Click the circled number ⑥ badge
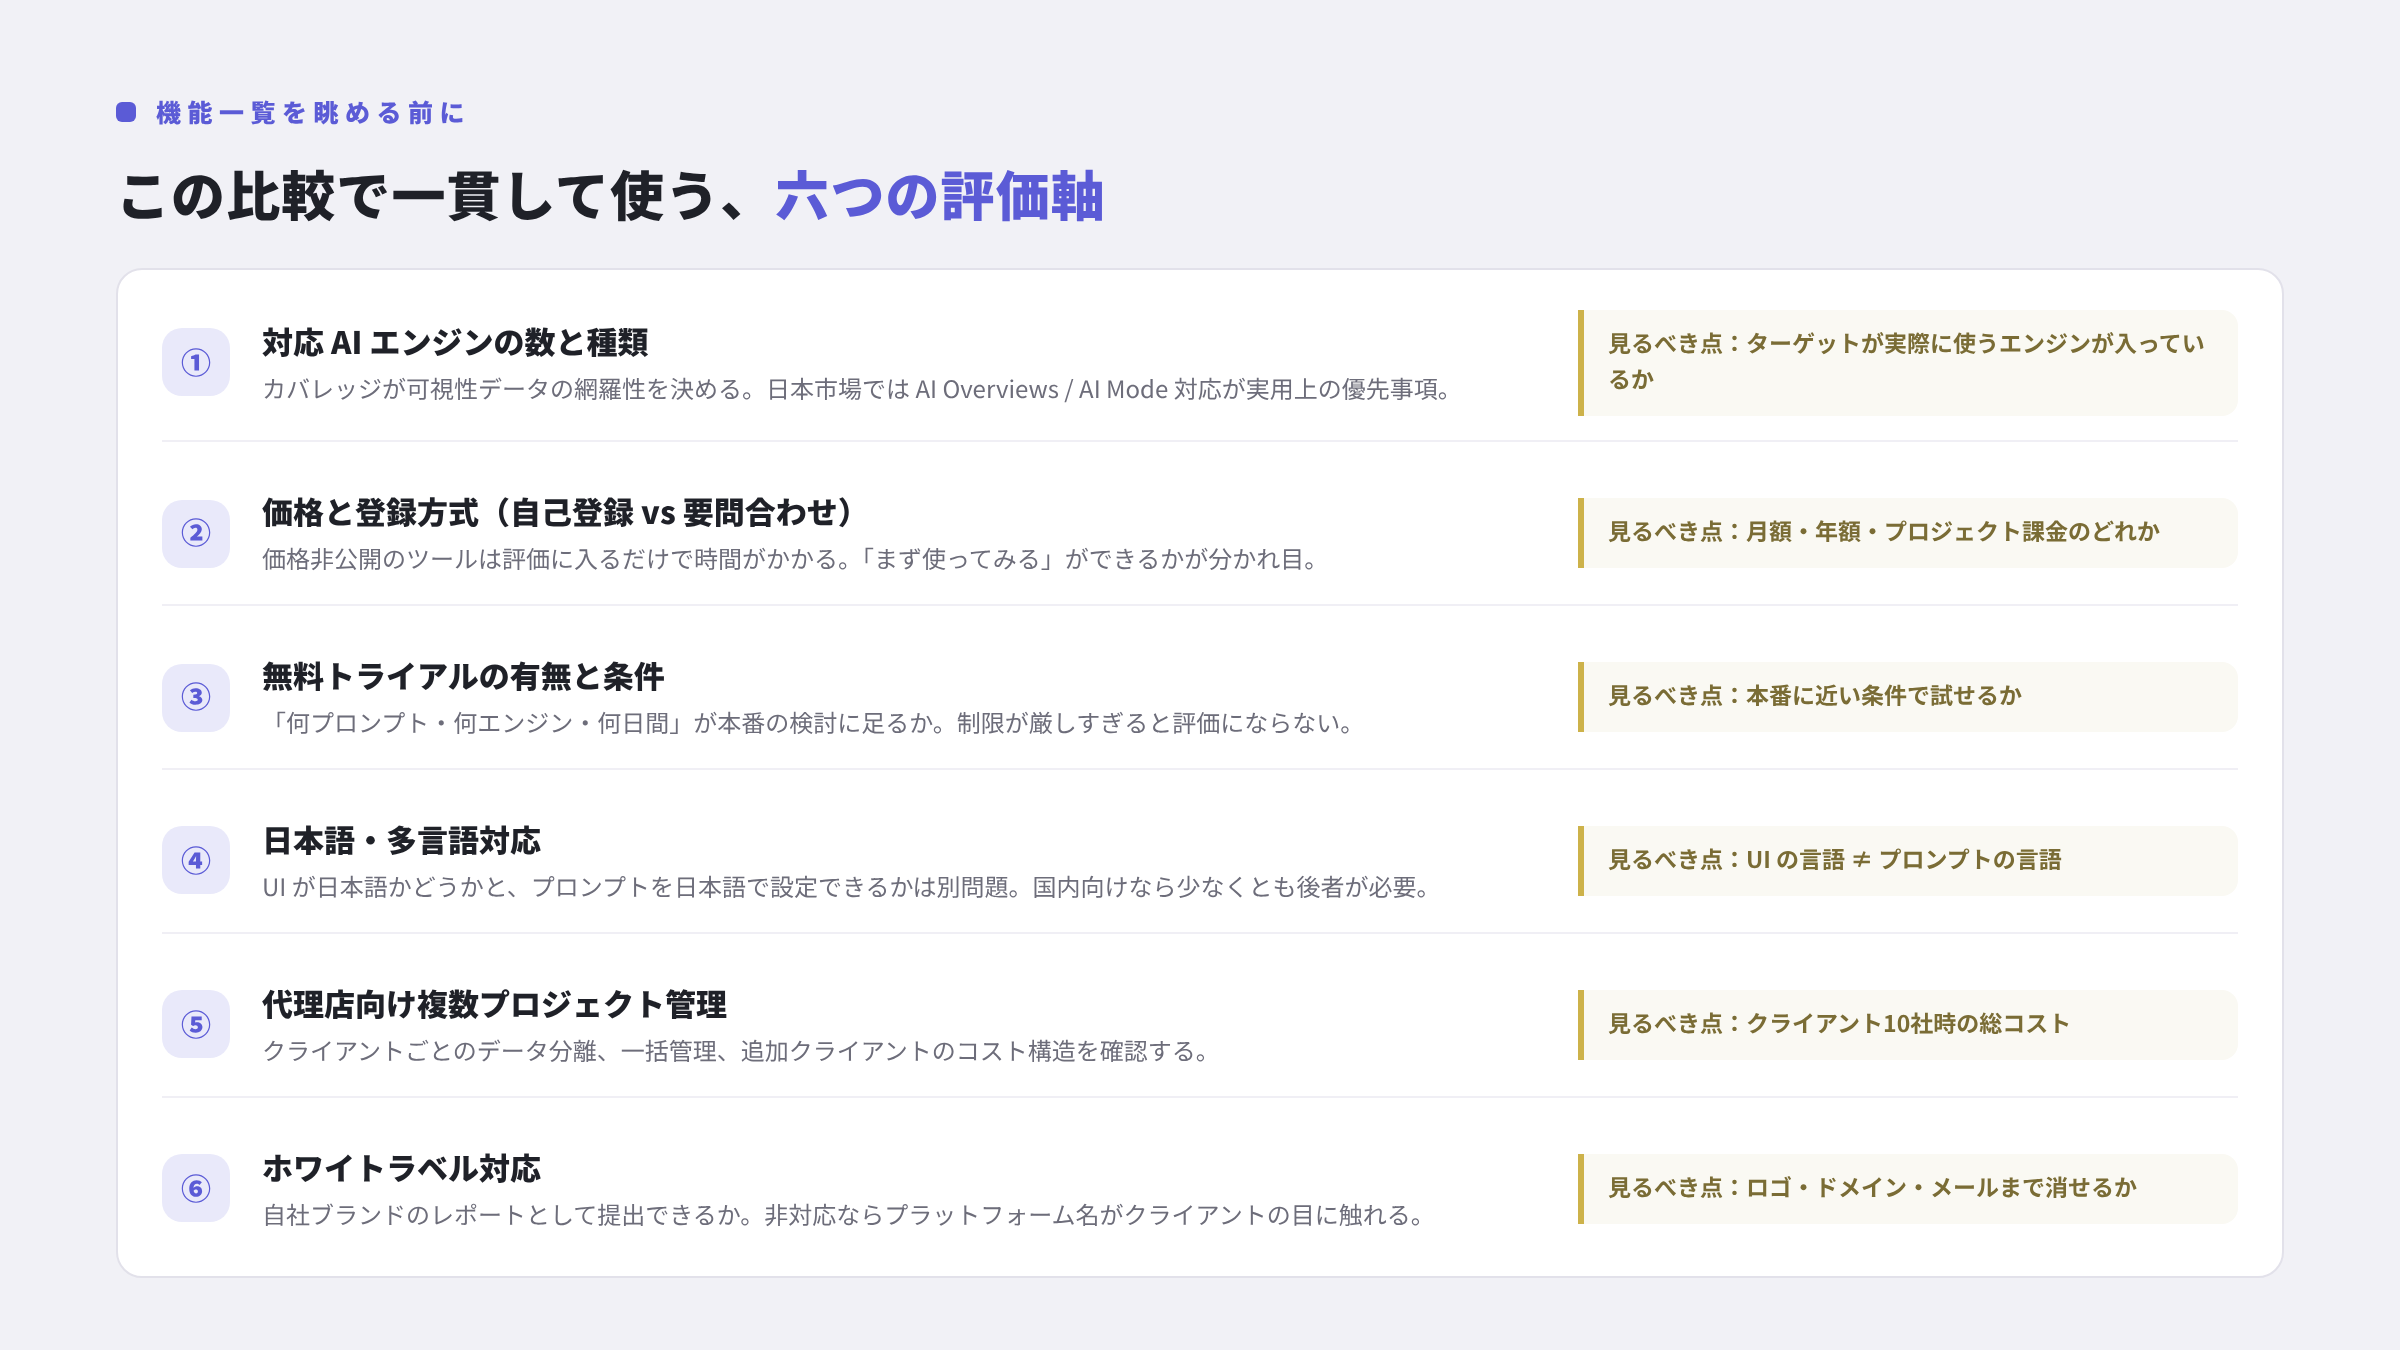 click(196, 1188)
